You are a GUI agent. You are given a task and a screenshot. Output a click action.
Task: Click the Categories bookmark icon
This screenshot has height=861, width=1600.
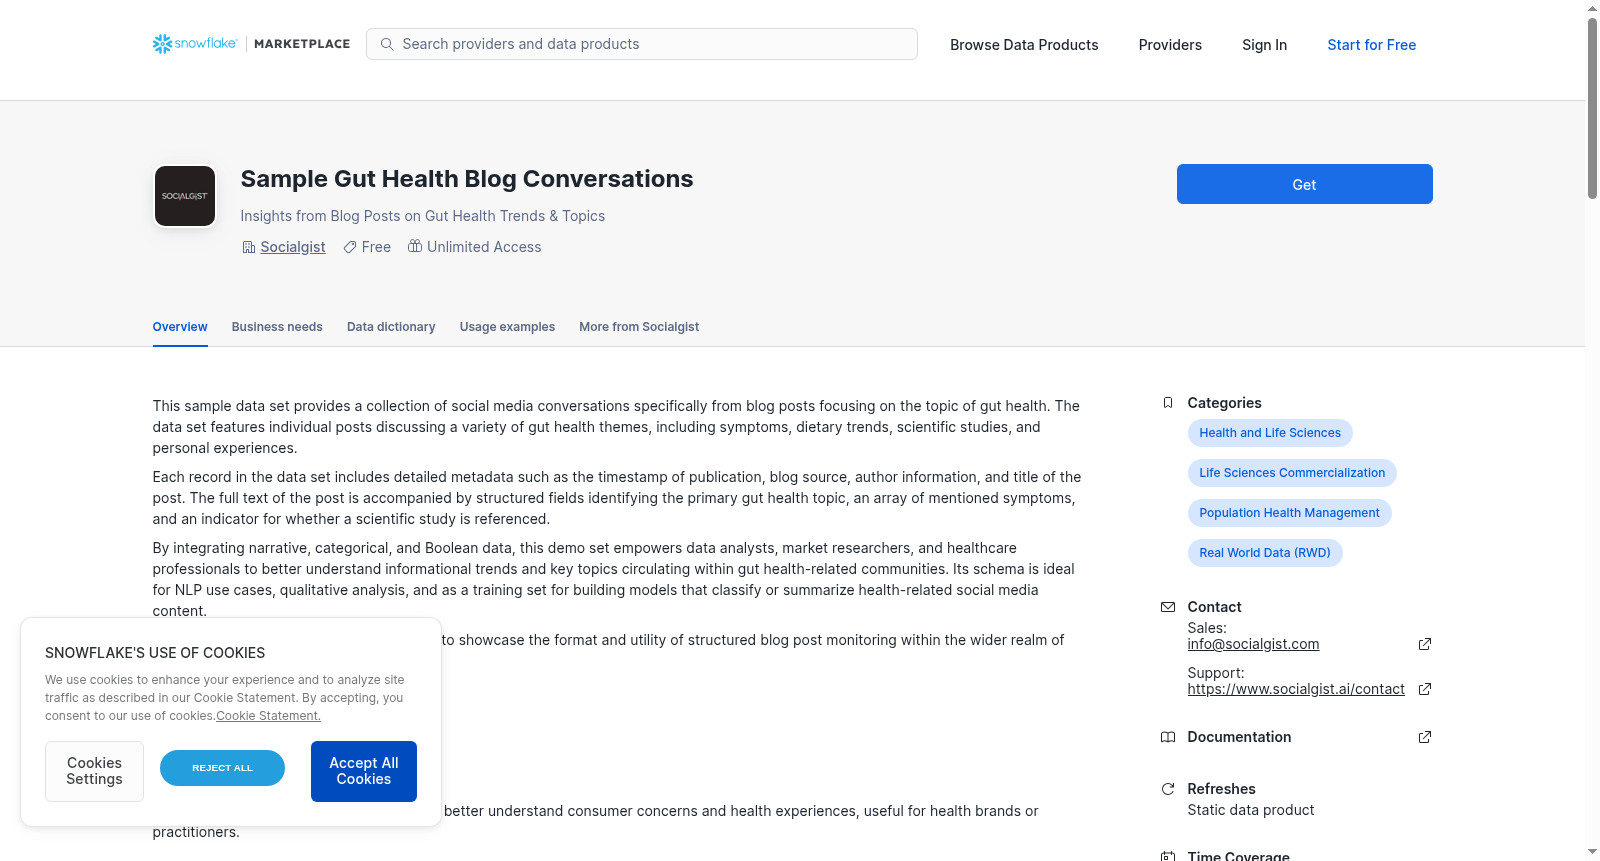coord(1168,403)
